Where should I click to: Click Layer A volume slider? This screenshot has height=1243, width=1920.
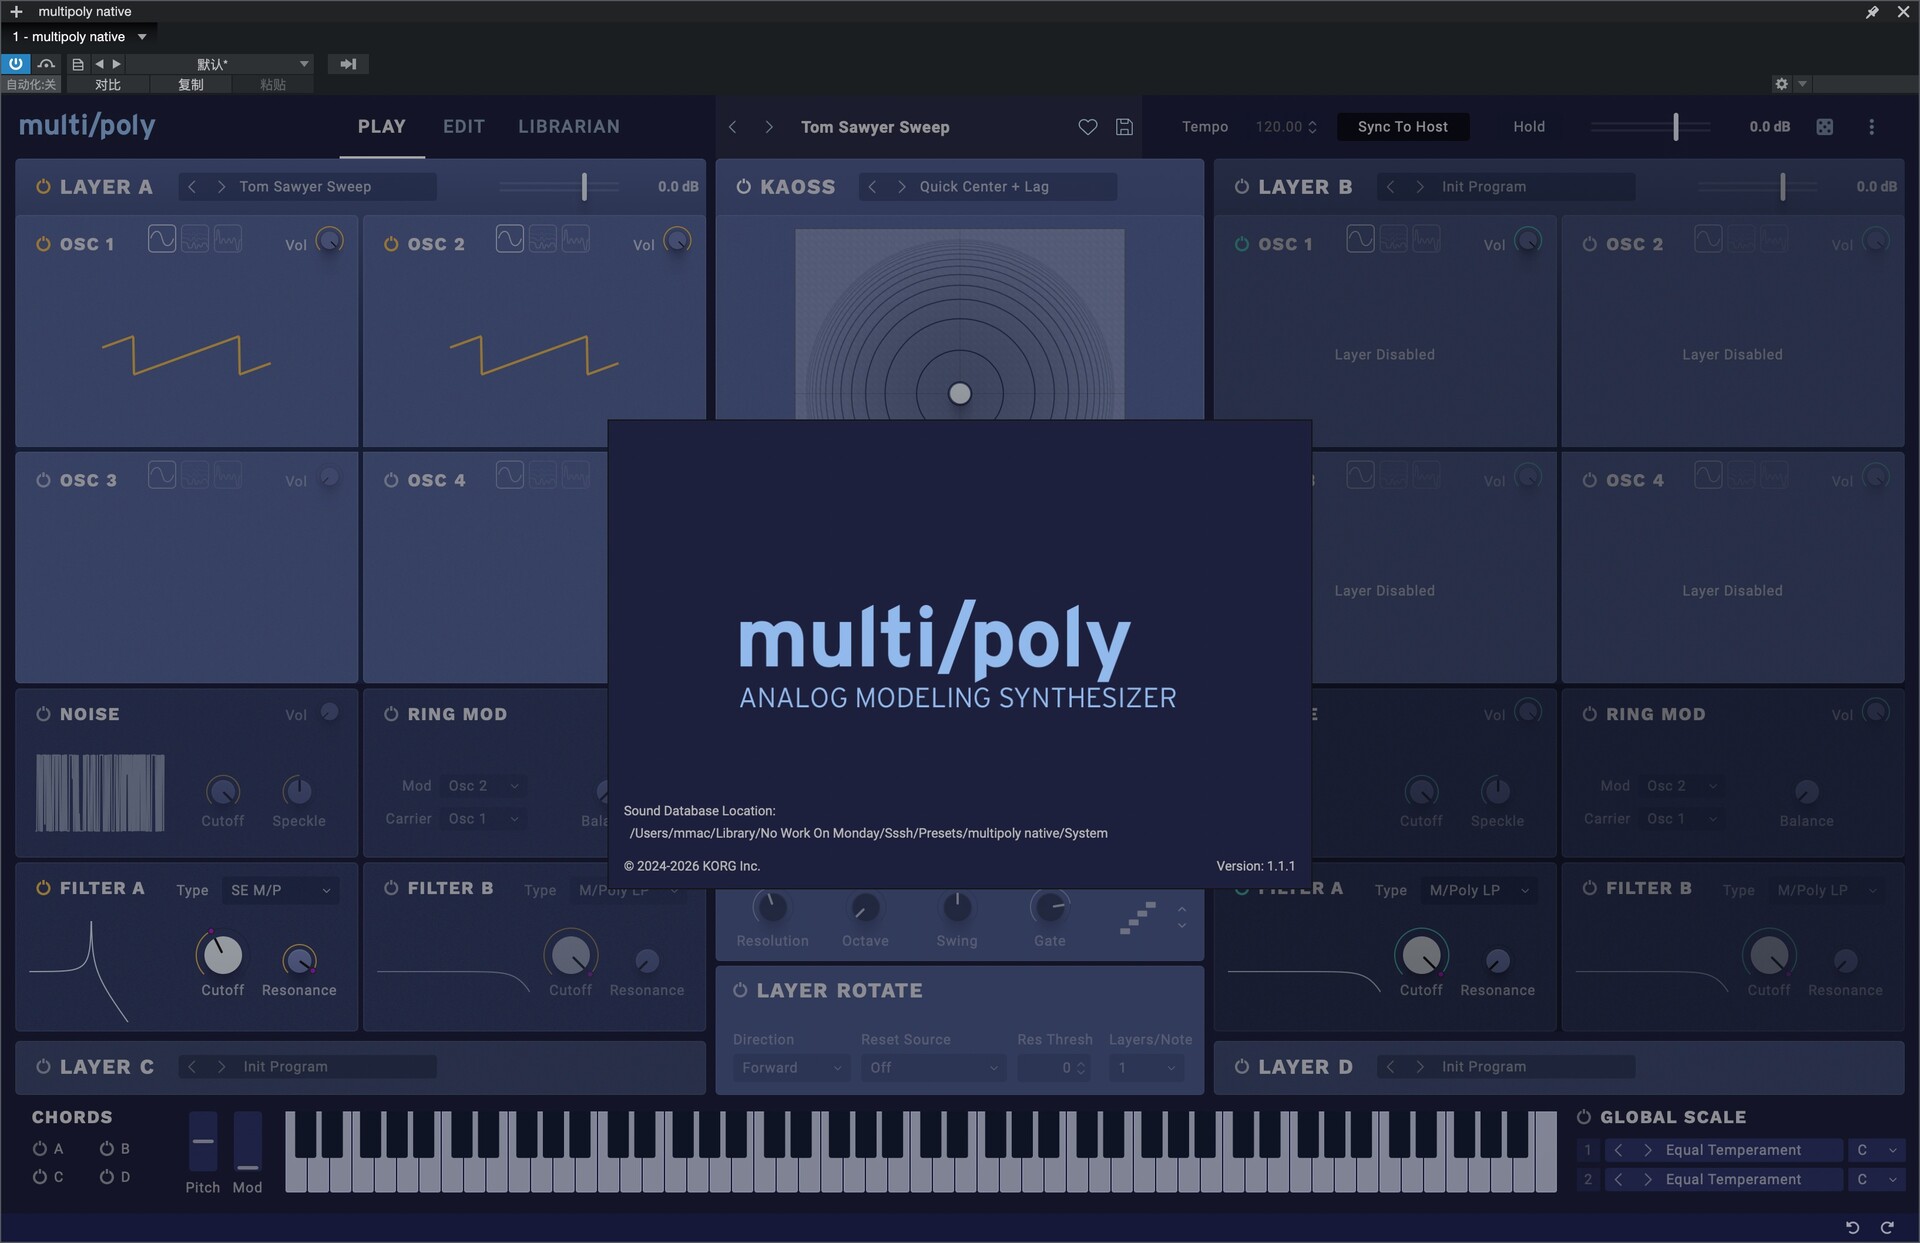tap(584, 187)
